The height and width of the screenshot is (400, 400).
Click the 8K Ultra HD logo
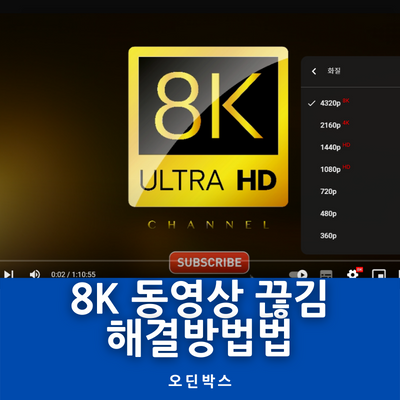click(208, 127)
